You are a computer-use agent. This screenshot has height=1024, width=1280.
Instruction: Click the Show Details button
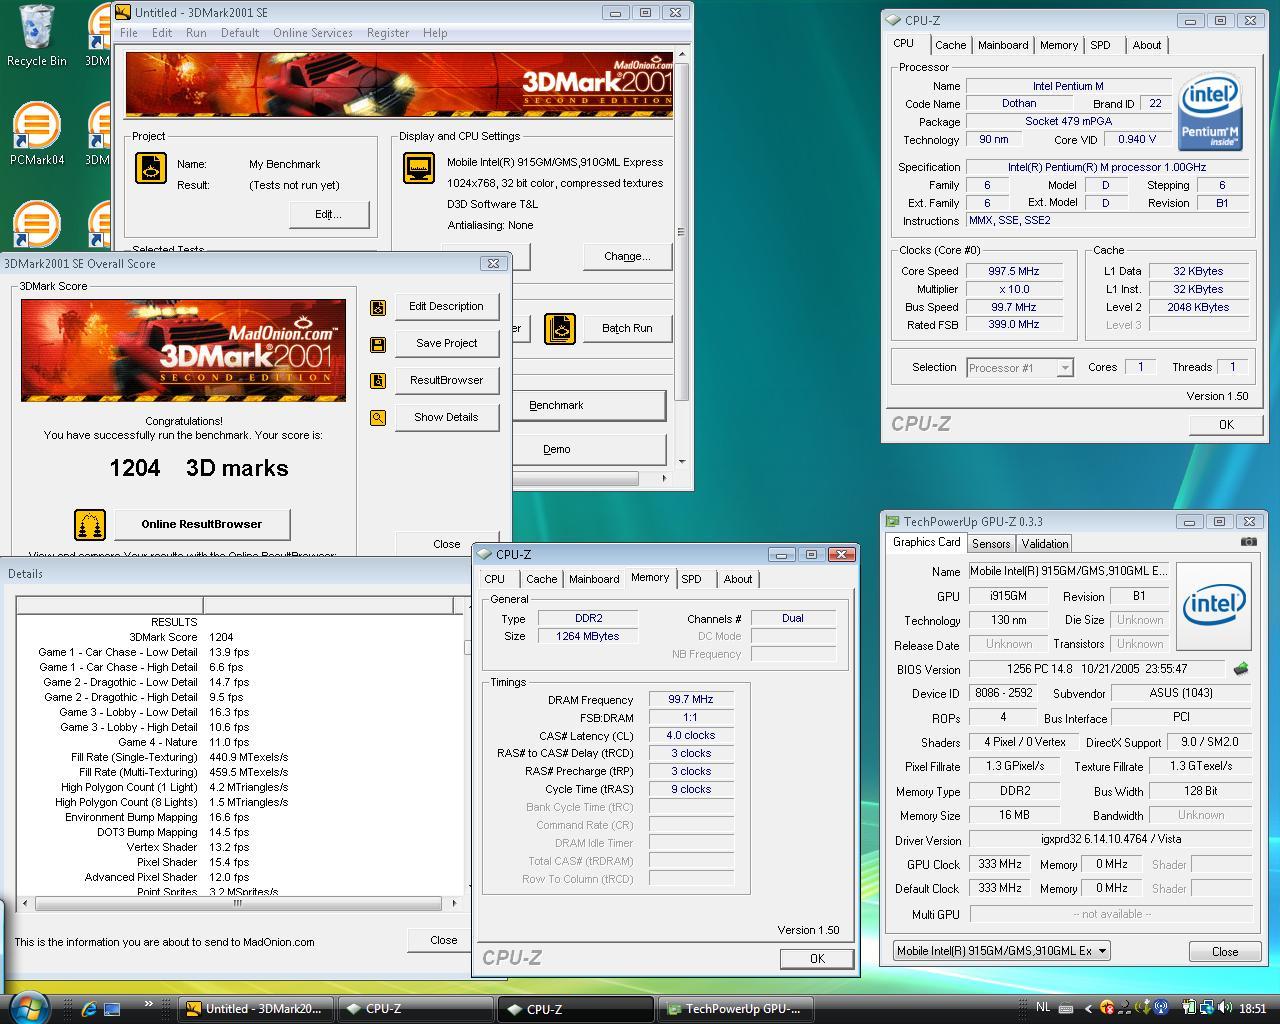(446, 418)
